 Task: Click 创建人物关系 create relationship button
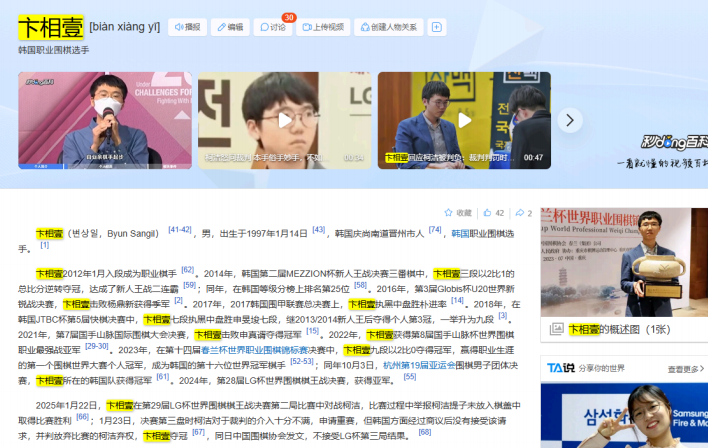click(x=388, y=27)
